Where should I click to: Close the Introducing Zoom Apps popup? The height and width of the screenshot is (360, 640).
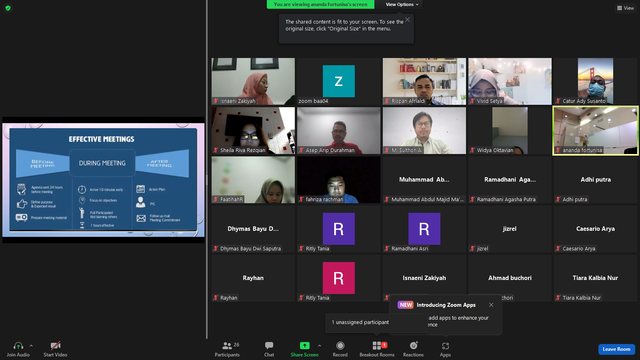(x=491, y=305)
